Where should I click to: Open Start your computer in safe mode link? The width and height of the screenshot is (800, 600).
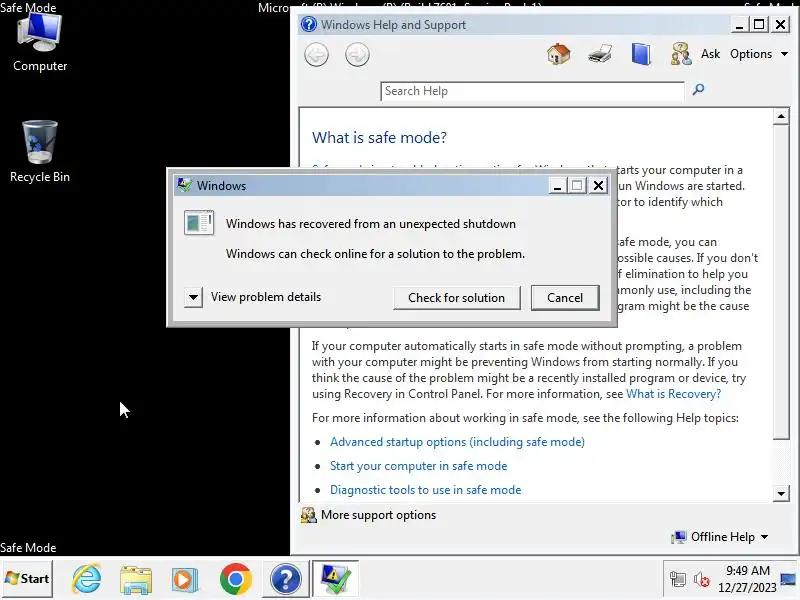point(418,466)
